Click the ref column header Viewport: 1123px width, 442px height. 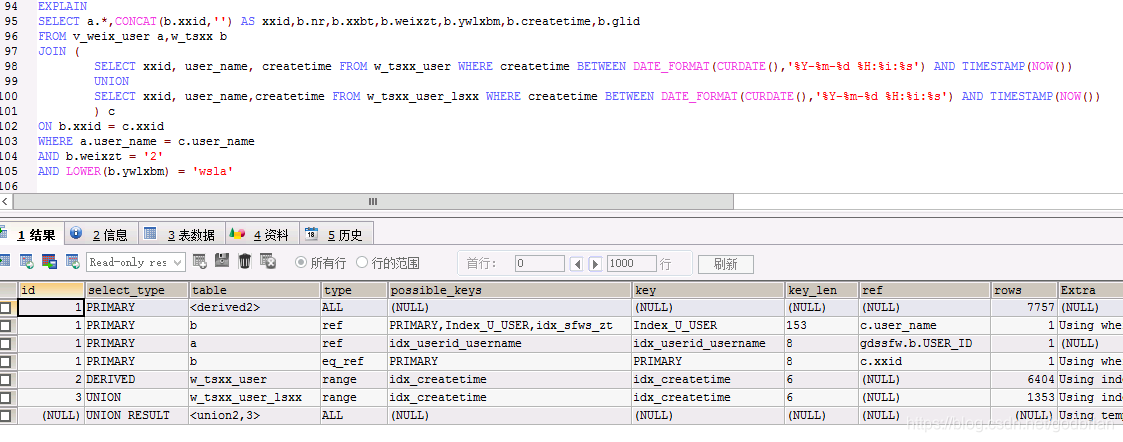[x=925, y=290]
